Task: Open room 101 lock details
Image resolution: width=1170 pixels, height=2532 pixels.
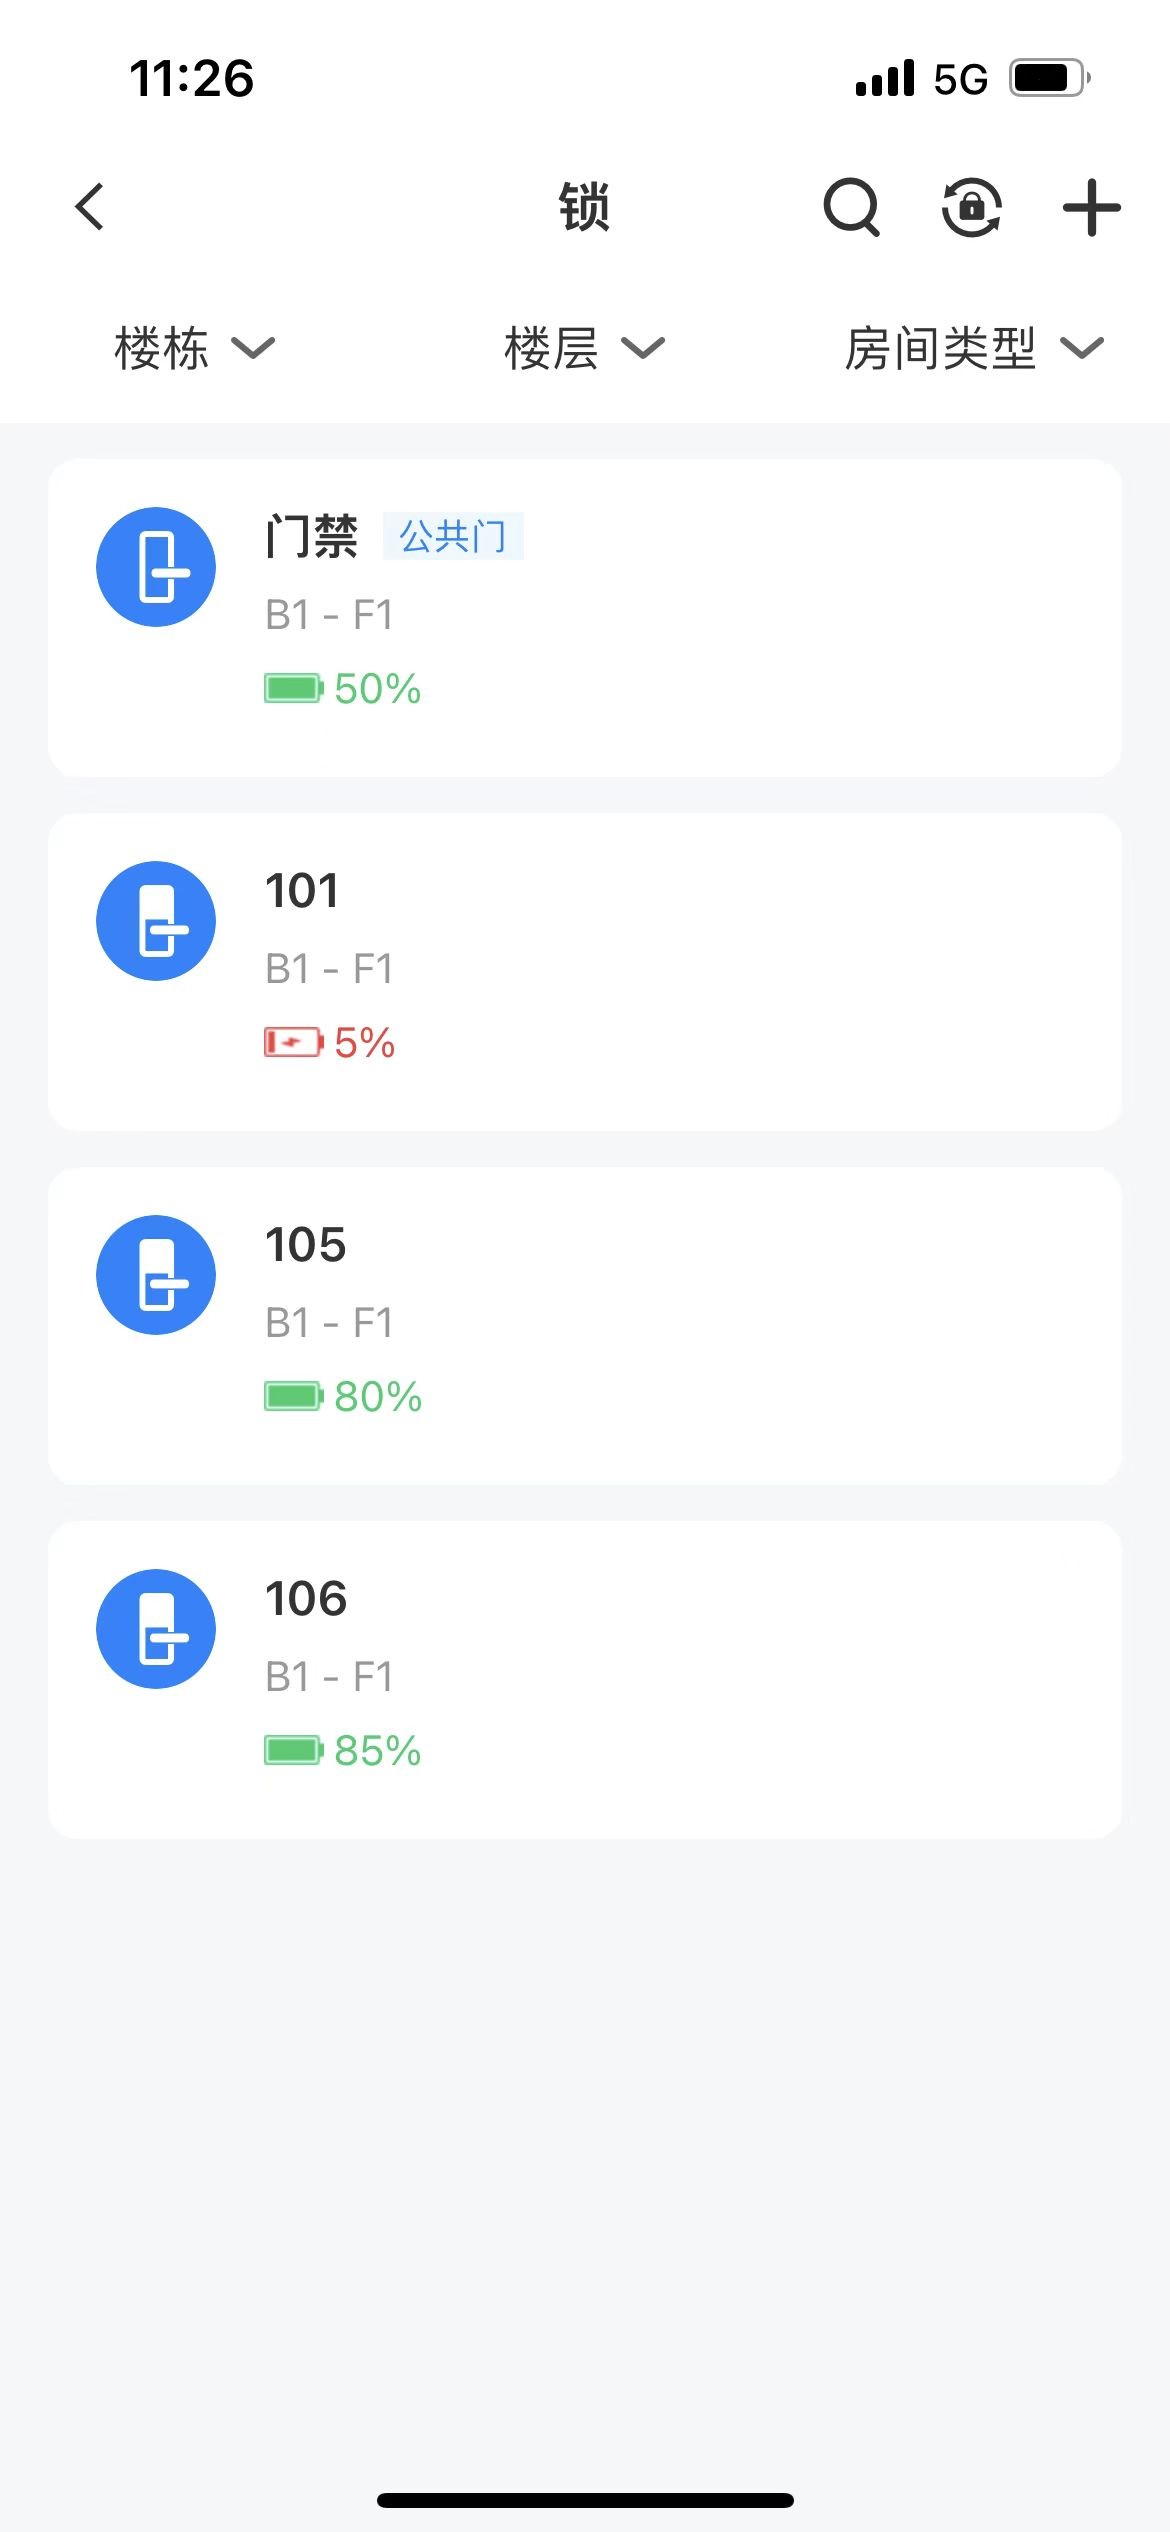Action: (x=700, y=971)
